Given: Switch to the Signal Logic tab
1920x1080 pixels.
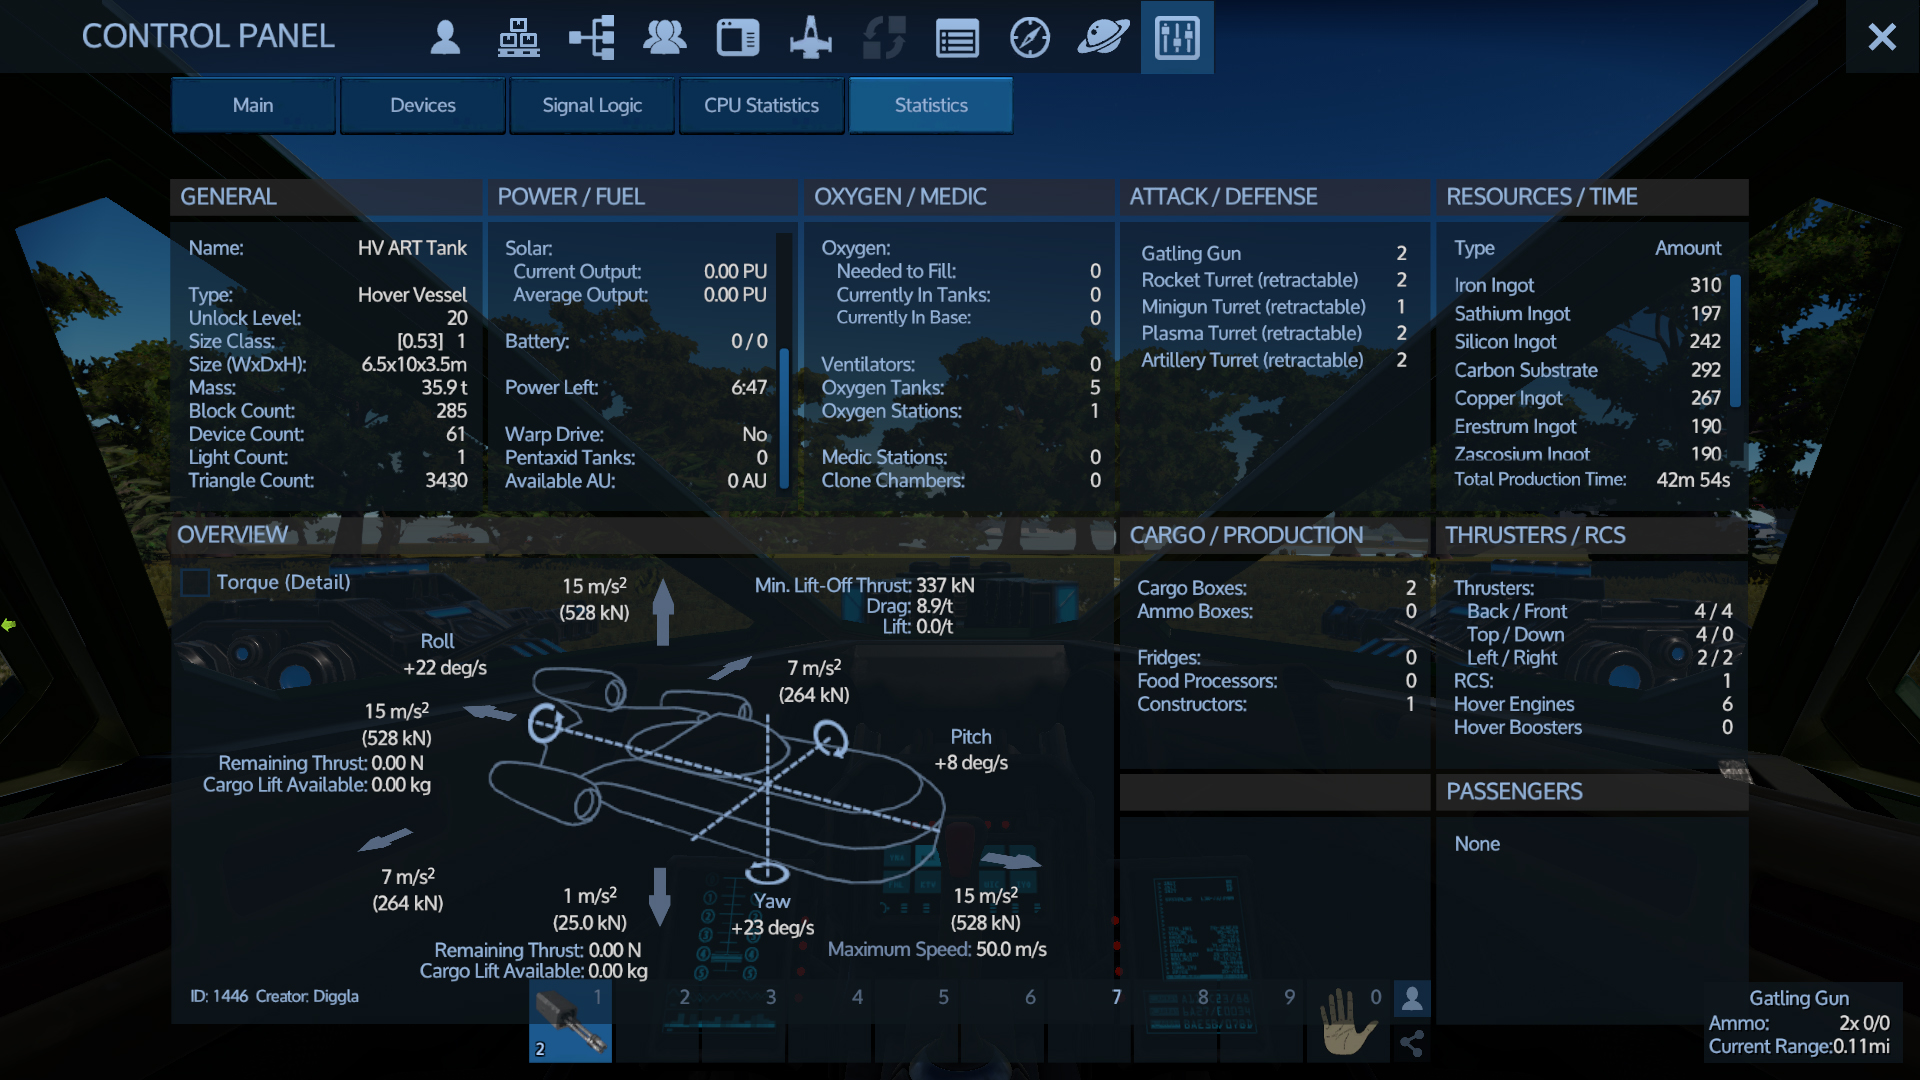Looking at the screenshot, I should [x=592, y=105].
